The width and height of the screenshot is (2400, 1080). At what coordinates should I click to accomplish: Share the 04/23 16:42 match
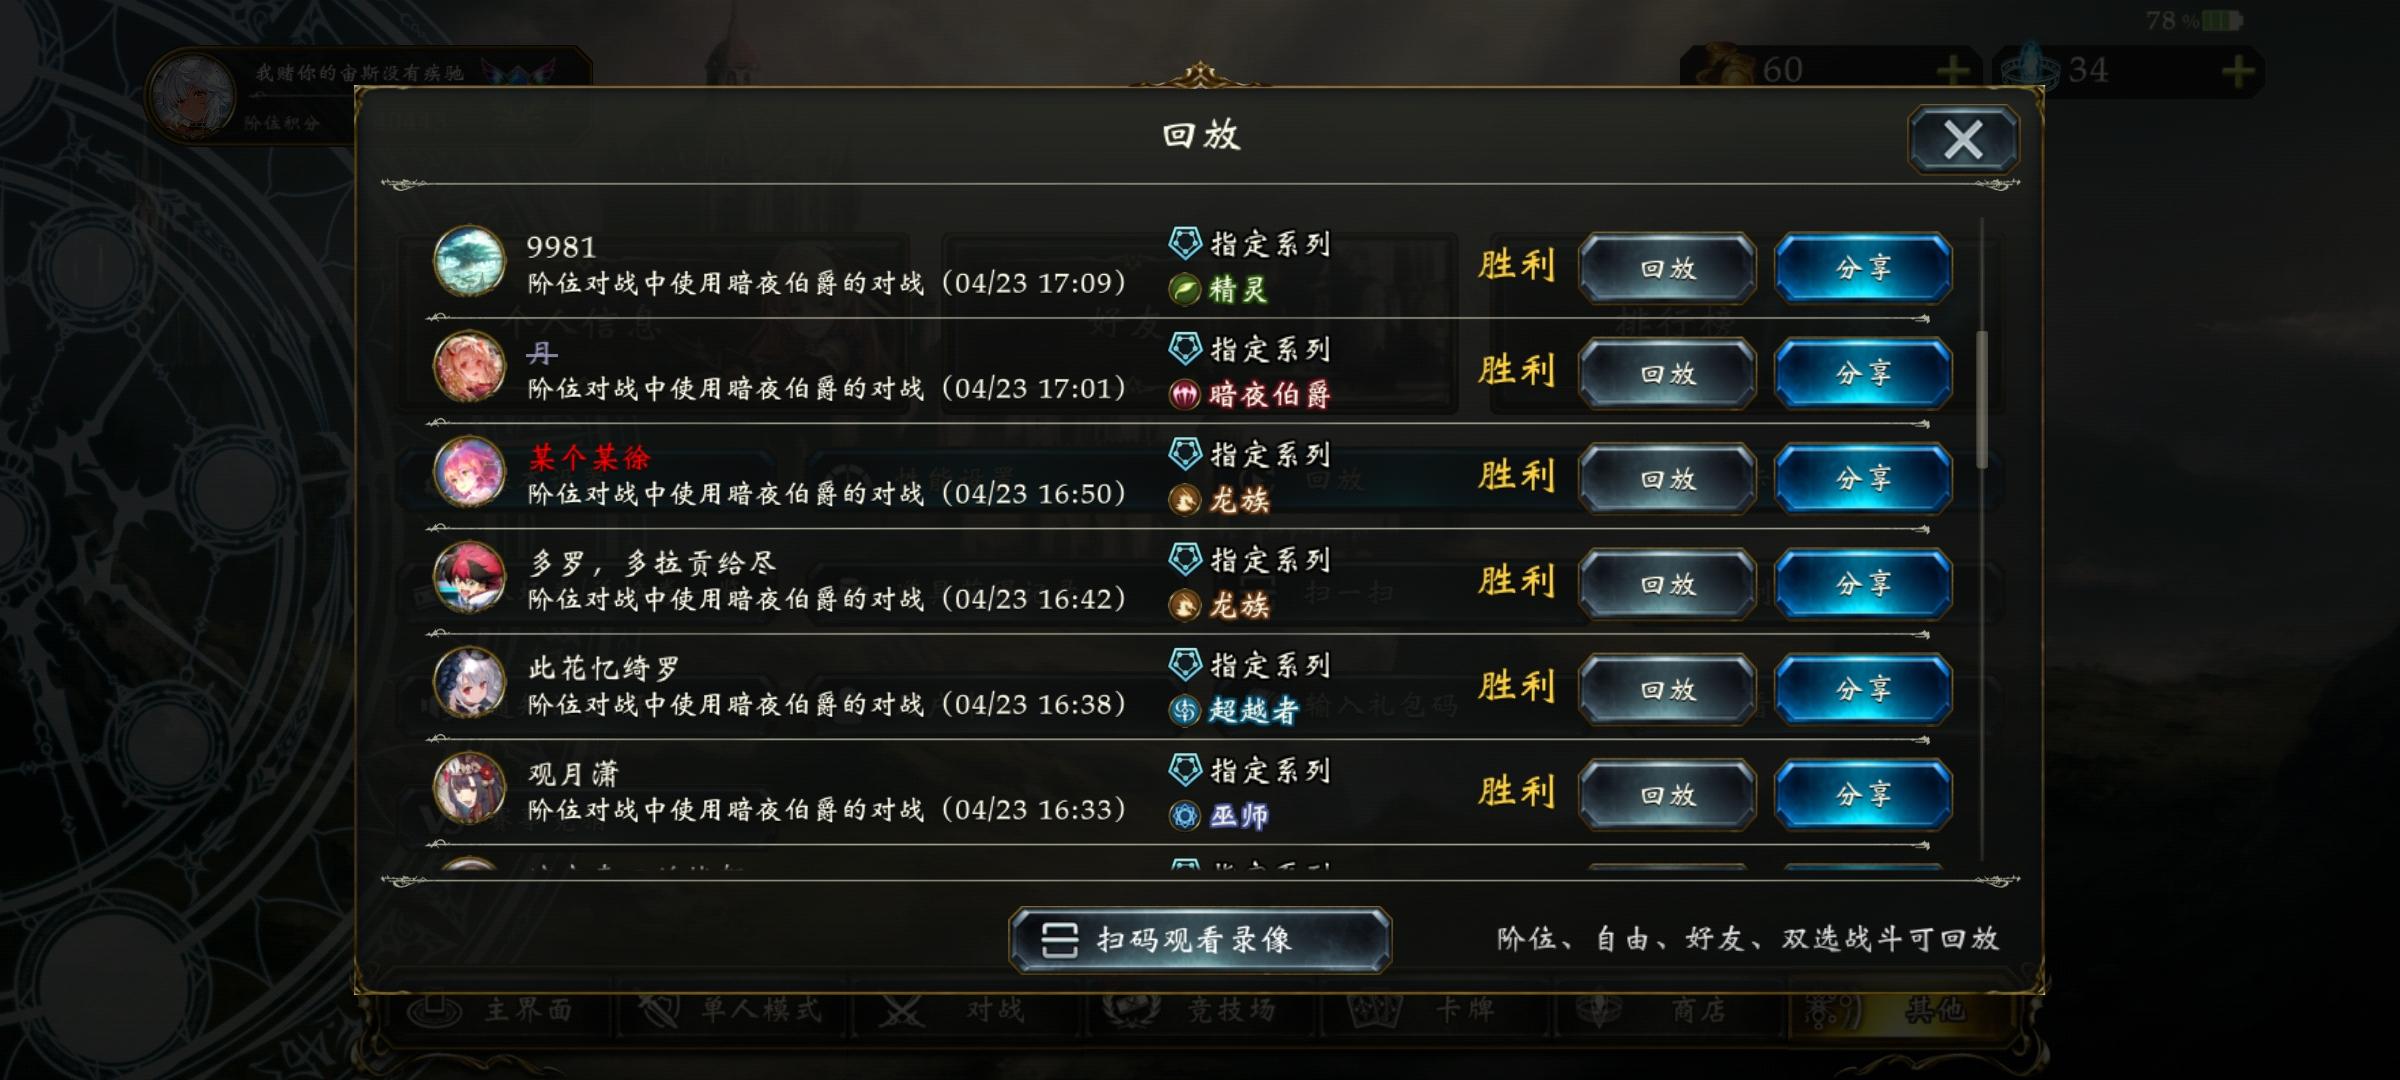(x=1863, y=584)
